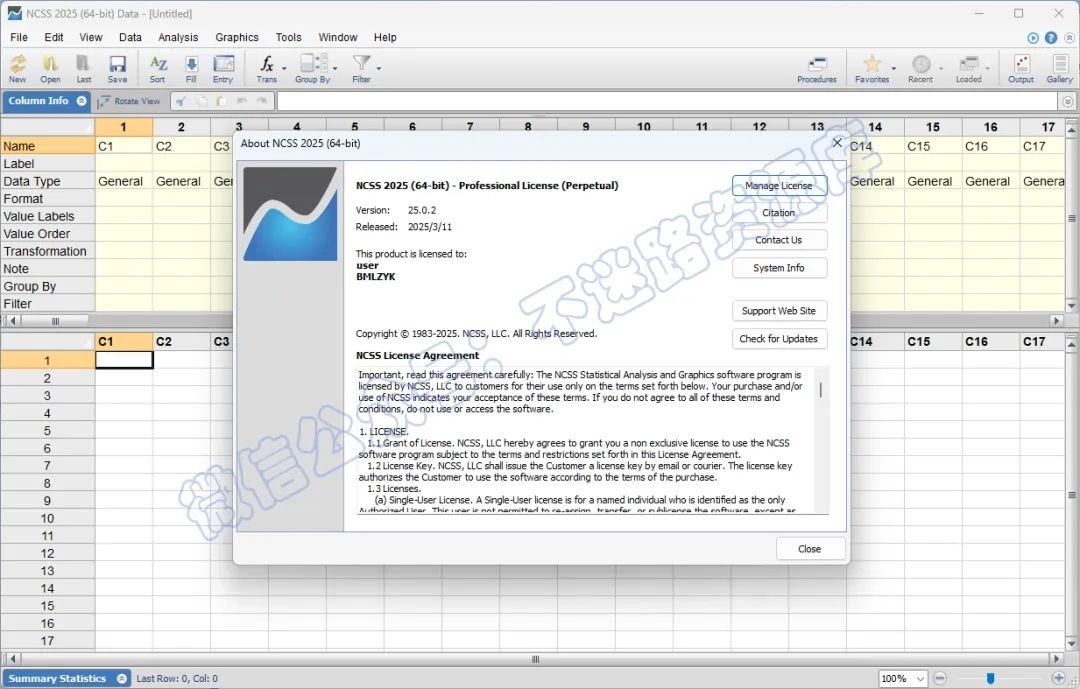Click the Open file toolbar icon
The width and height of the screenshot is (1080, 689).
tap(50, 68)
